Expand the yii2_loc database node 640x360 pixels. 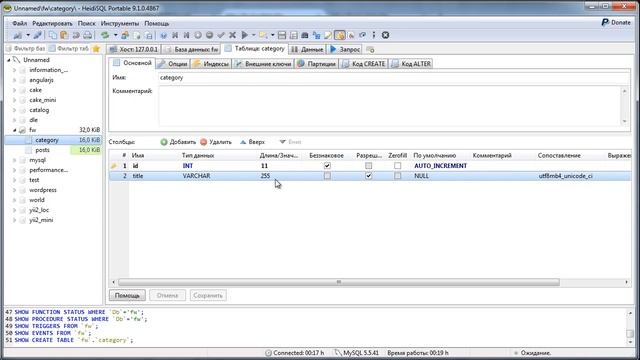(x=15, y=210)
